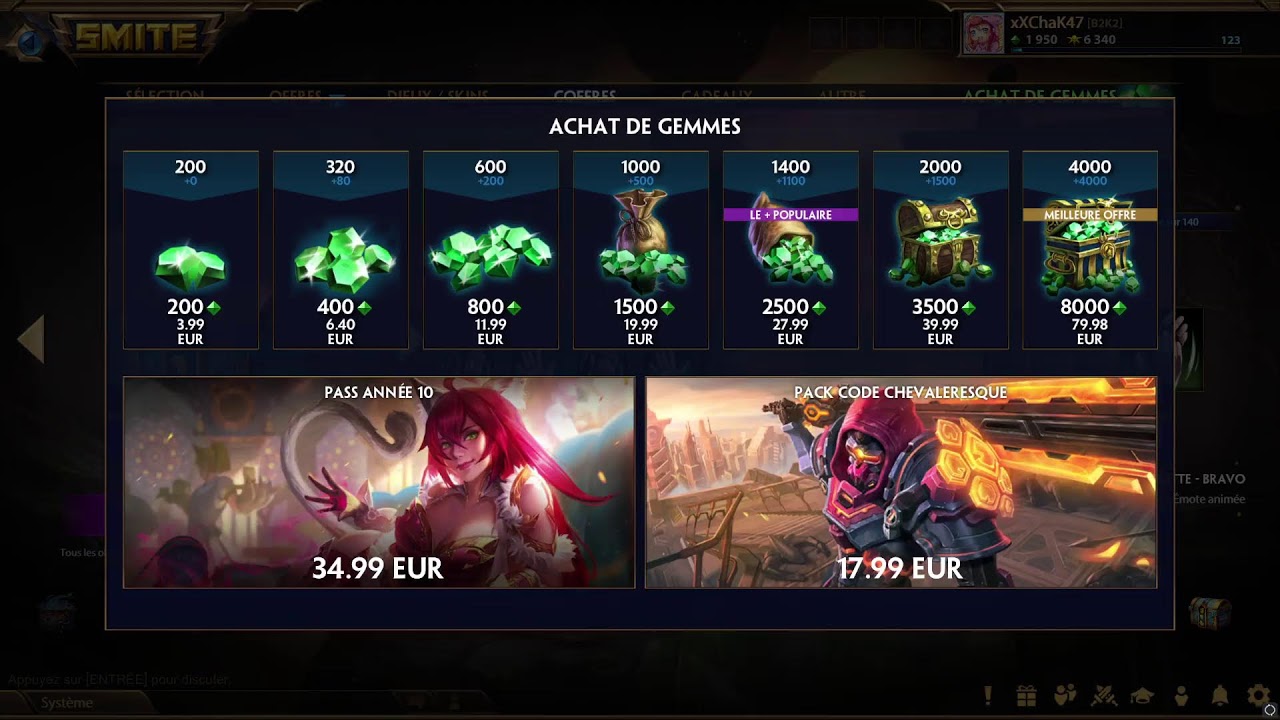Go back with the left arrow
This screenshot has width=1280, height=720.
31,339
